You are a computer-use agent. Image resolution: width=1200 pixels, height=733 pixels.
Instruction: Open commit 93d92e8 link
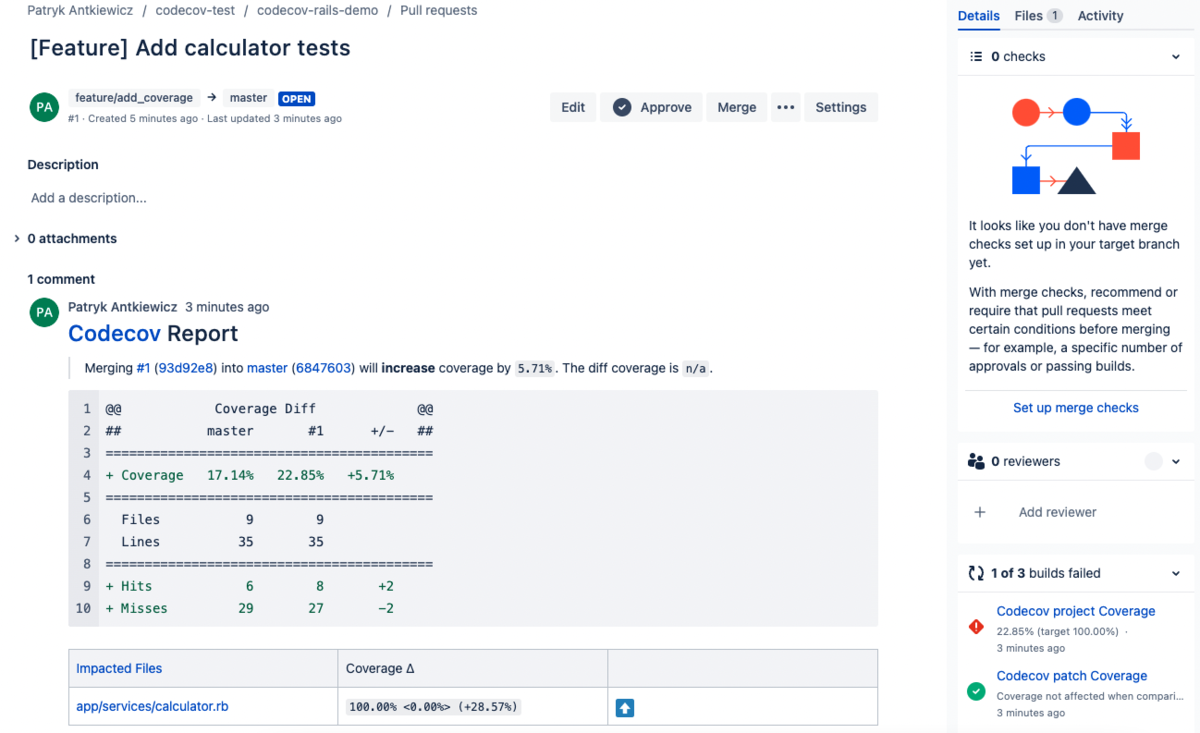pos(185,368)
